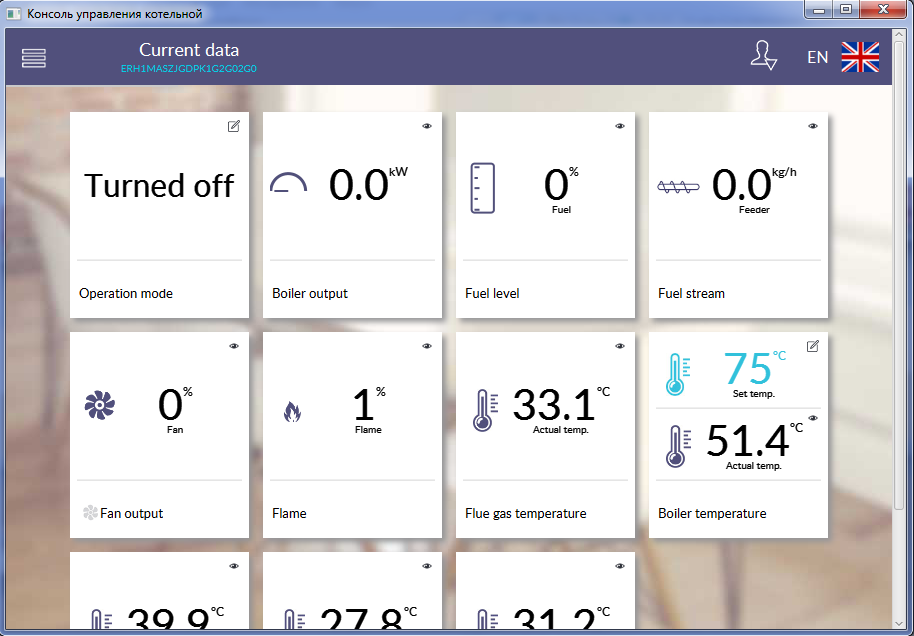Viewport: 914px width, 636px height.
Task: Click the scrollbar down arrow
Action: click(x=899, y=622)
